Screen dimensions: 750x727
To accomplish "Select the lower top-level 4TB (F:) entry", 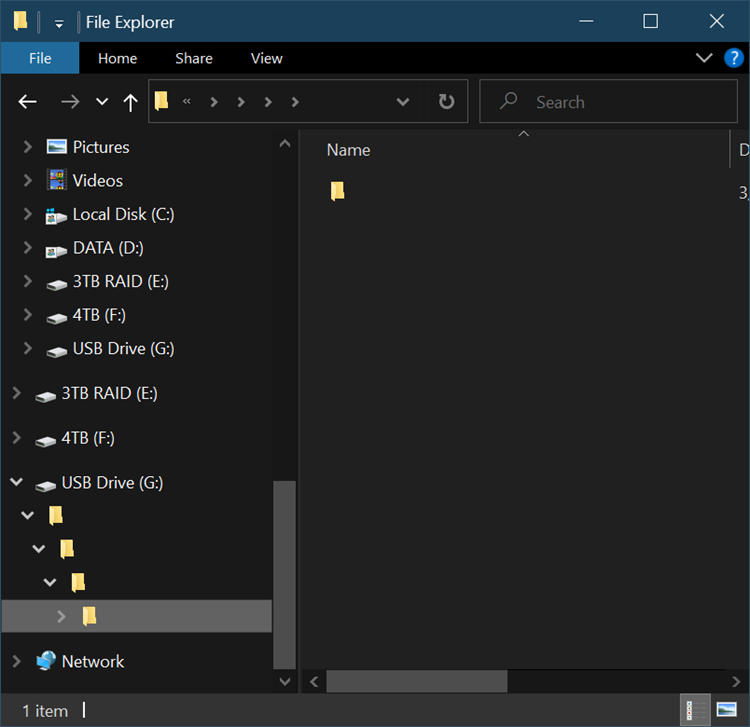I will pyautogui.click(x=88, y=438).
